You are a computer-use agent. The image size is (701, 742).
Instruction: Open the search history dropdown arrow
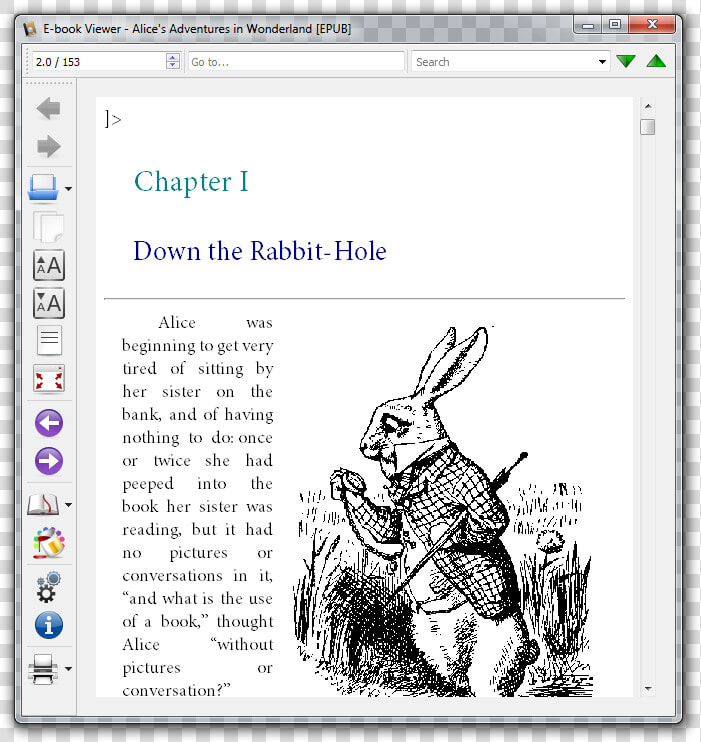602,62
